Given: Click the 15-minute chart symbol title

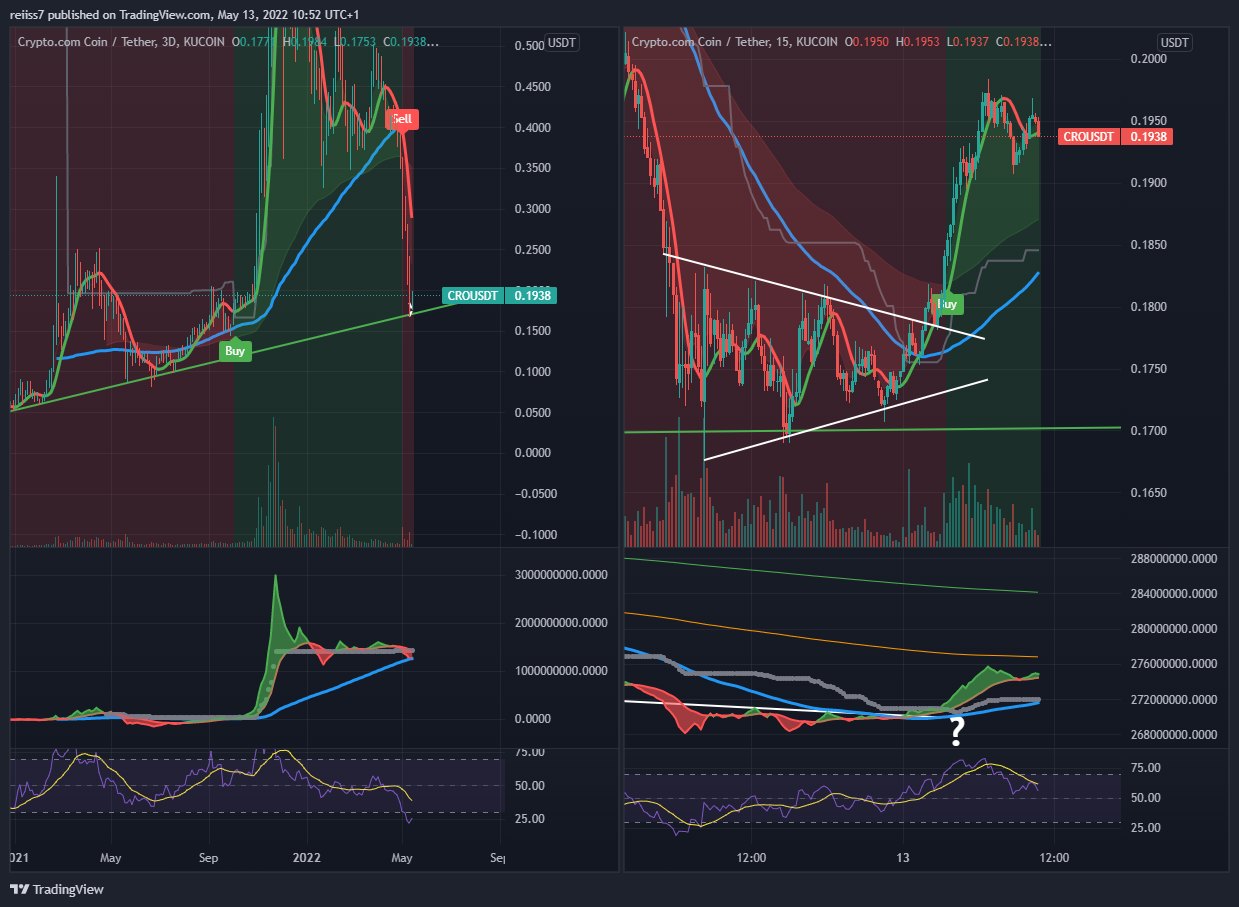Looking at the screenshot, I should (737, 42).
